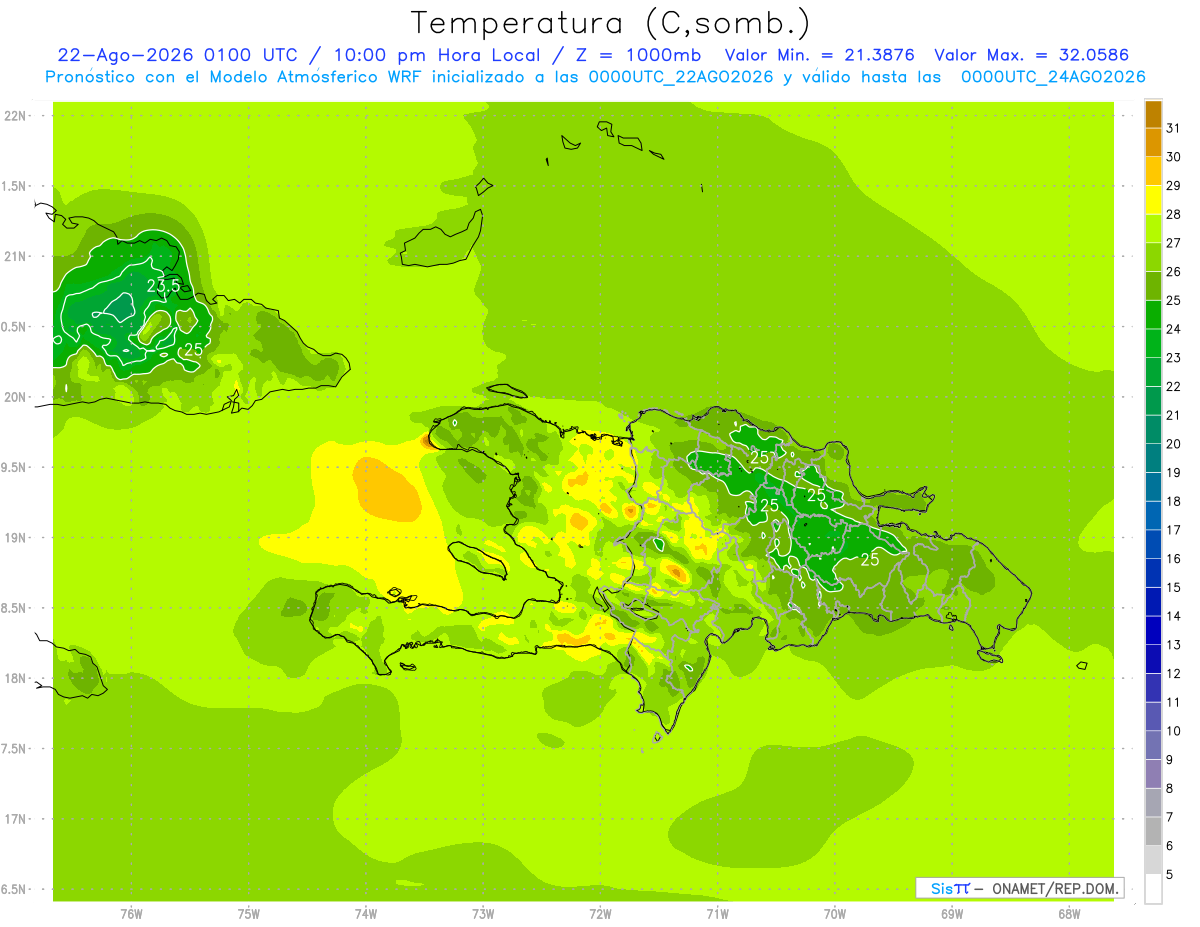Click the colorbar label "15"
This screenshot has width=1200, height=927.
(1174, 587)
